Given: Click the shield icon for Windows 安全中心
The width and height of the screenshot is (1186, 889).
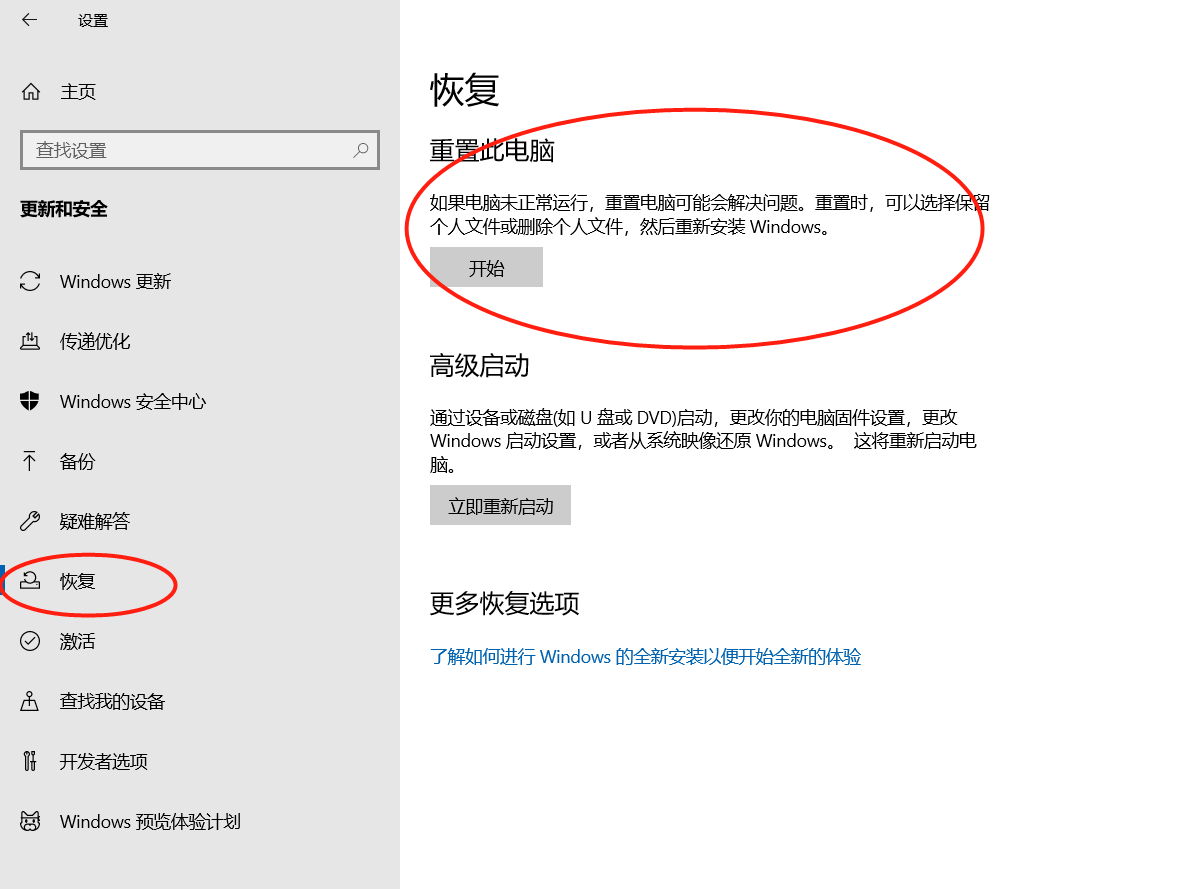Looking at the screenshot, I should point(31,402).
